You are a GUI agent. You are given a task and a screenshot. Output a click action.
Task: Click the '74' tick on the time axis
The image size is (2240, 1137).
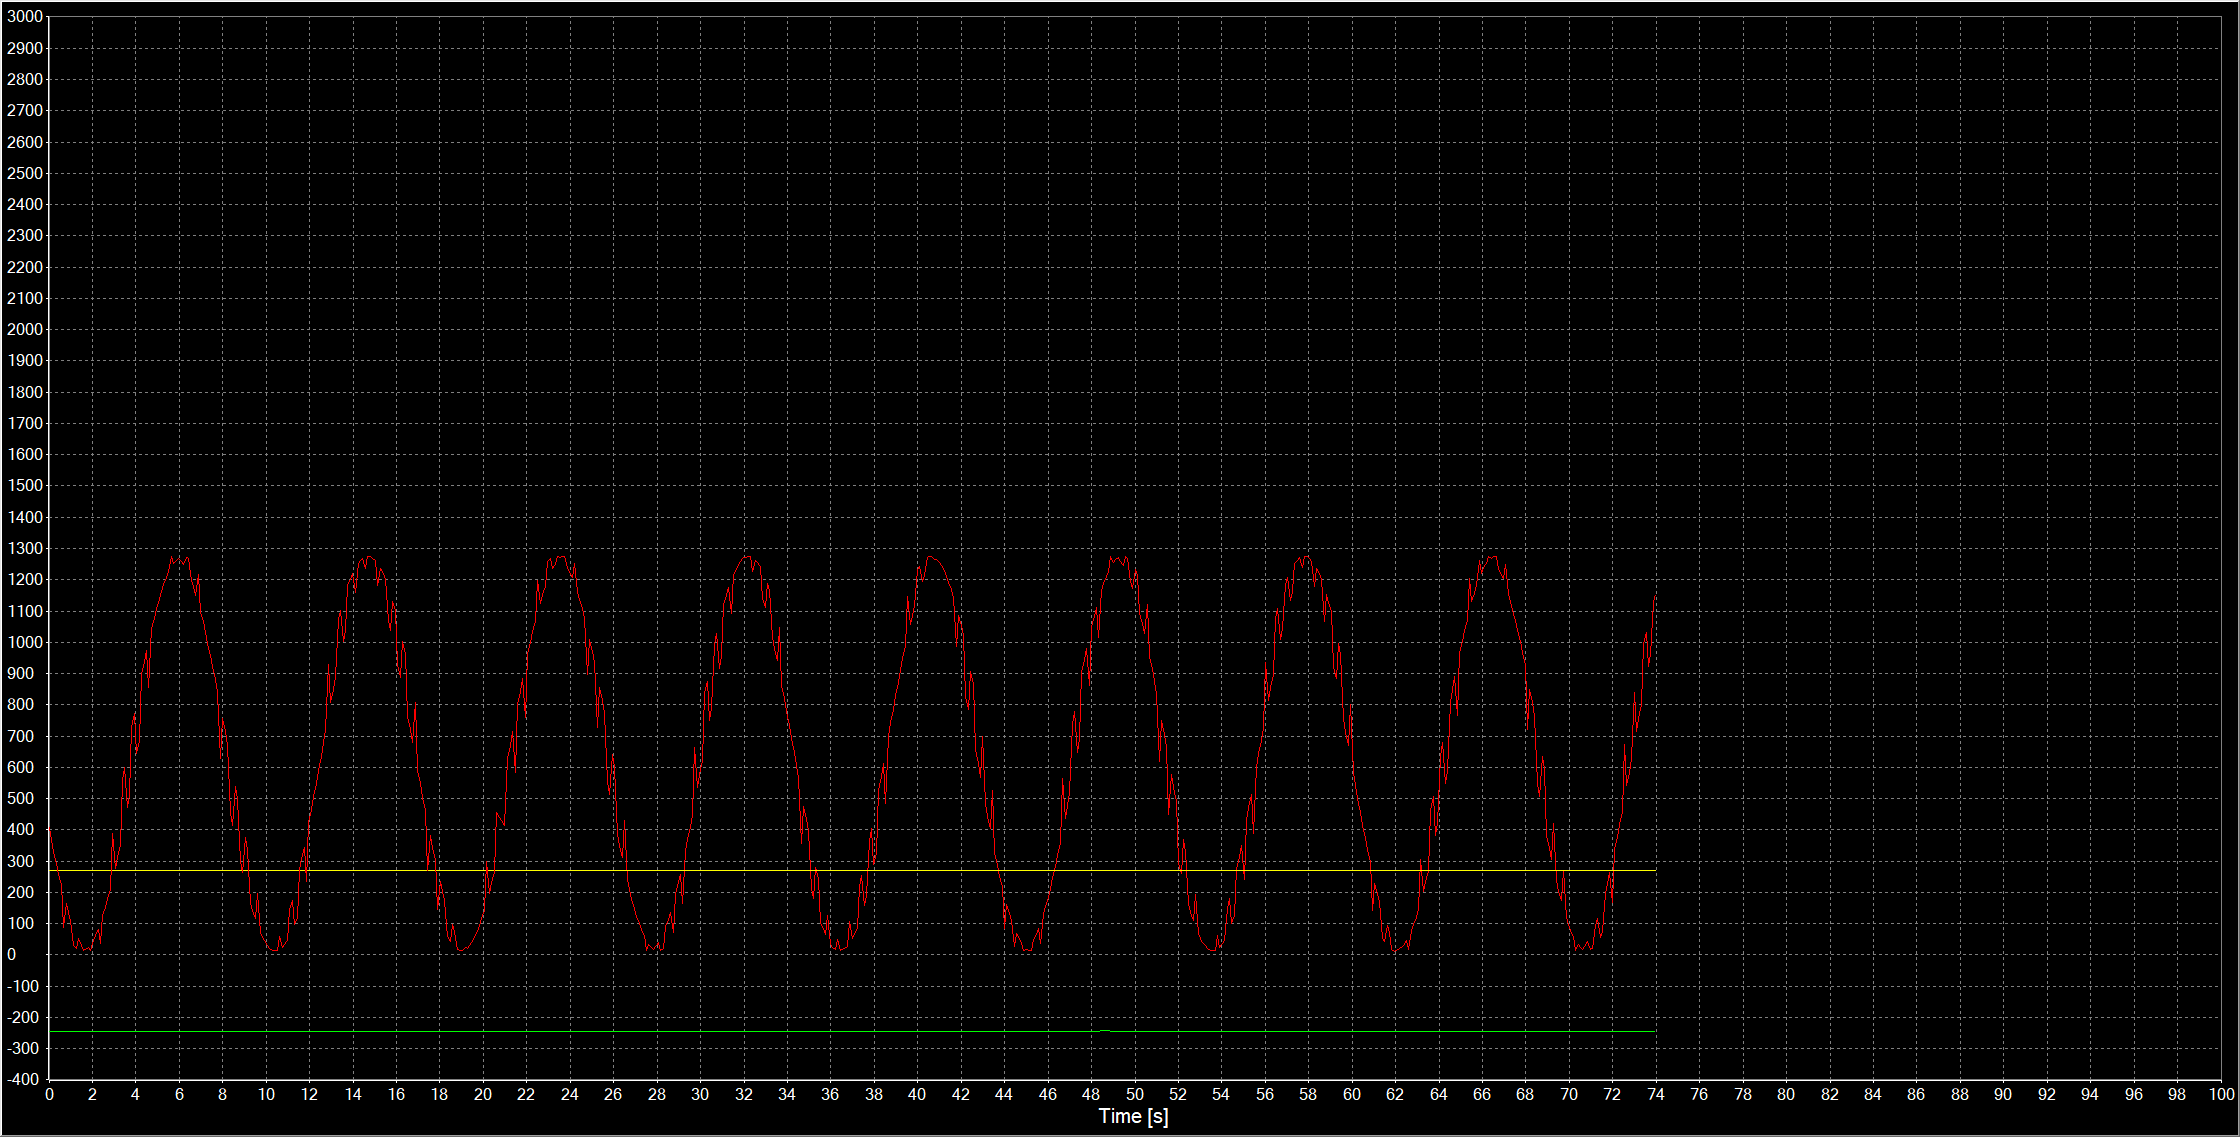click(x=1655, y=1095)
